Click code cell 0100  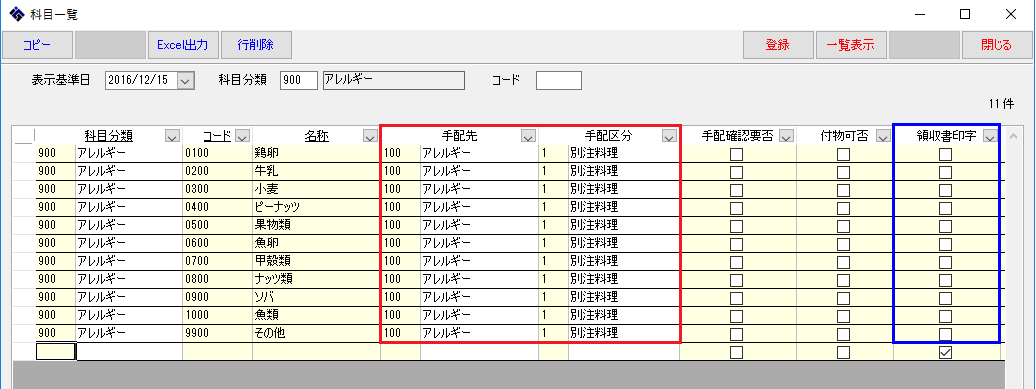[217, 153]
